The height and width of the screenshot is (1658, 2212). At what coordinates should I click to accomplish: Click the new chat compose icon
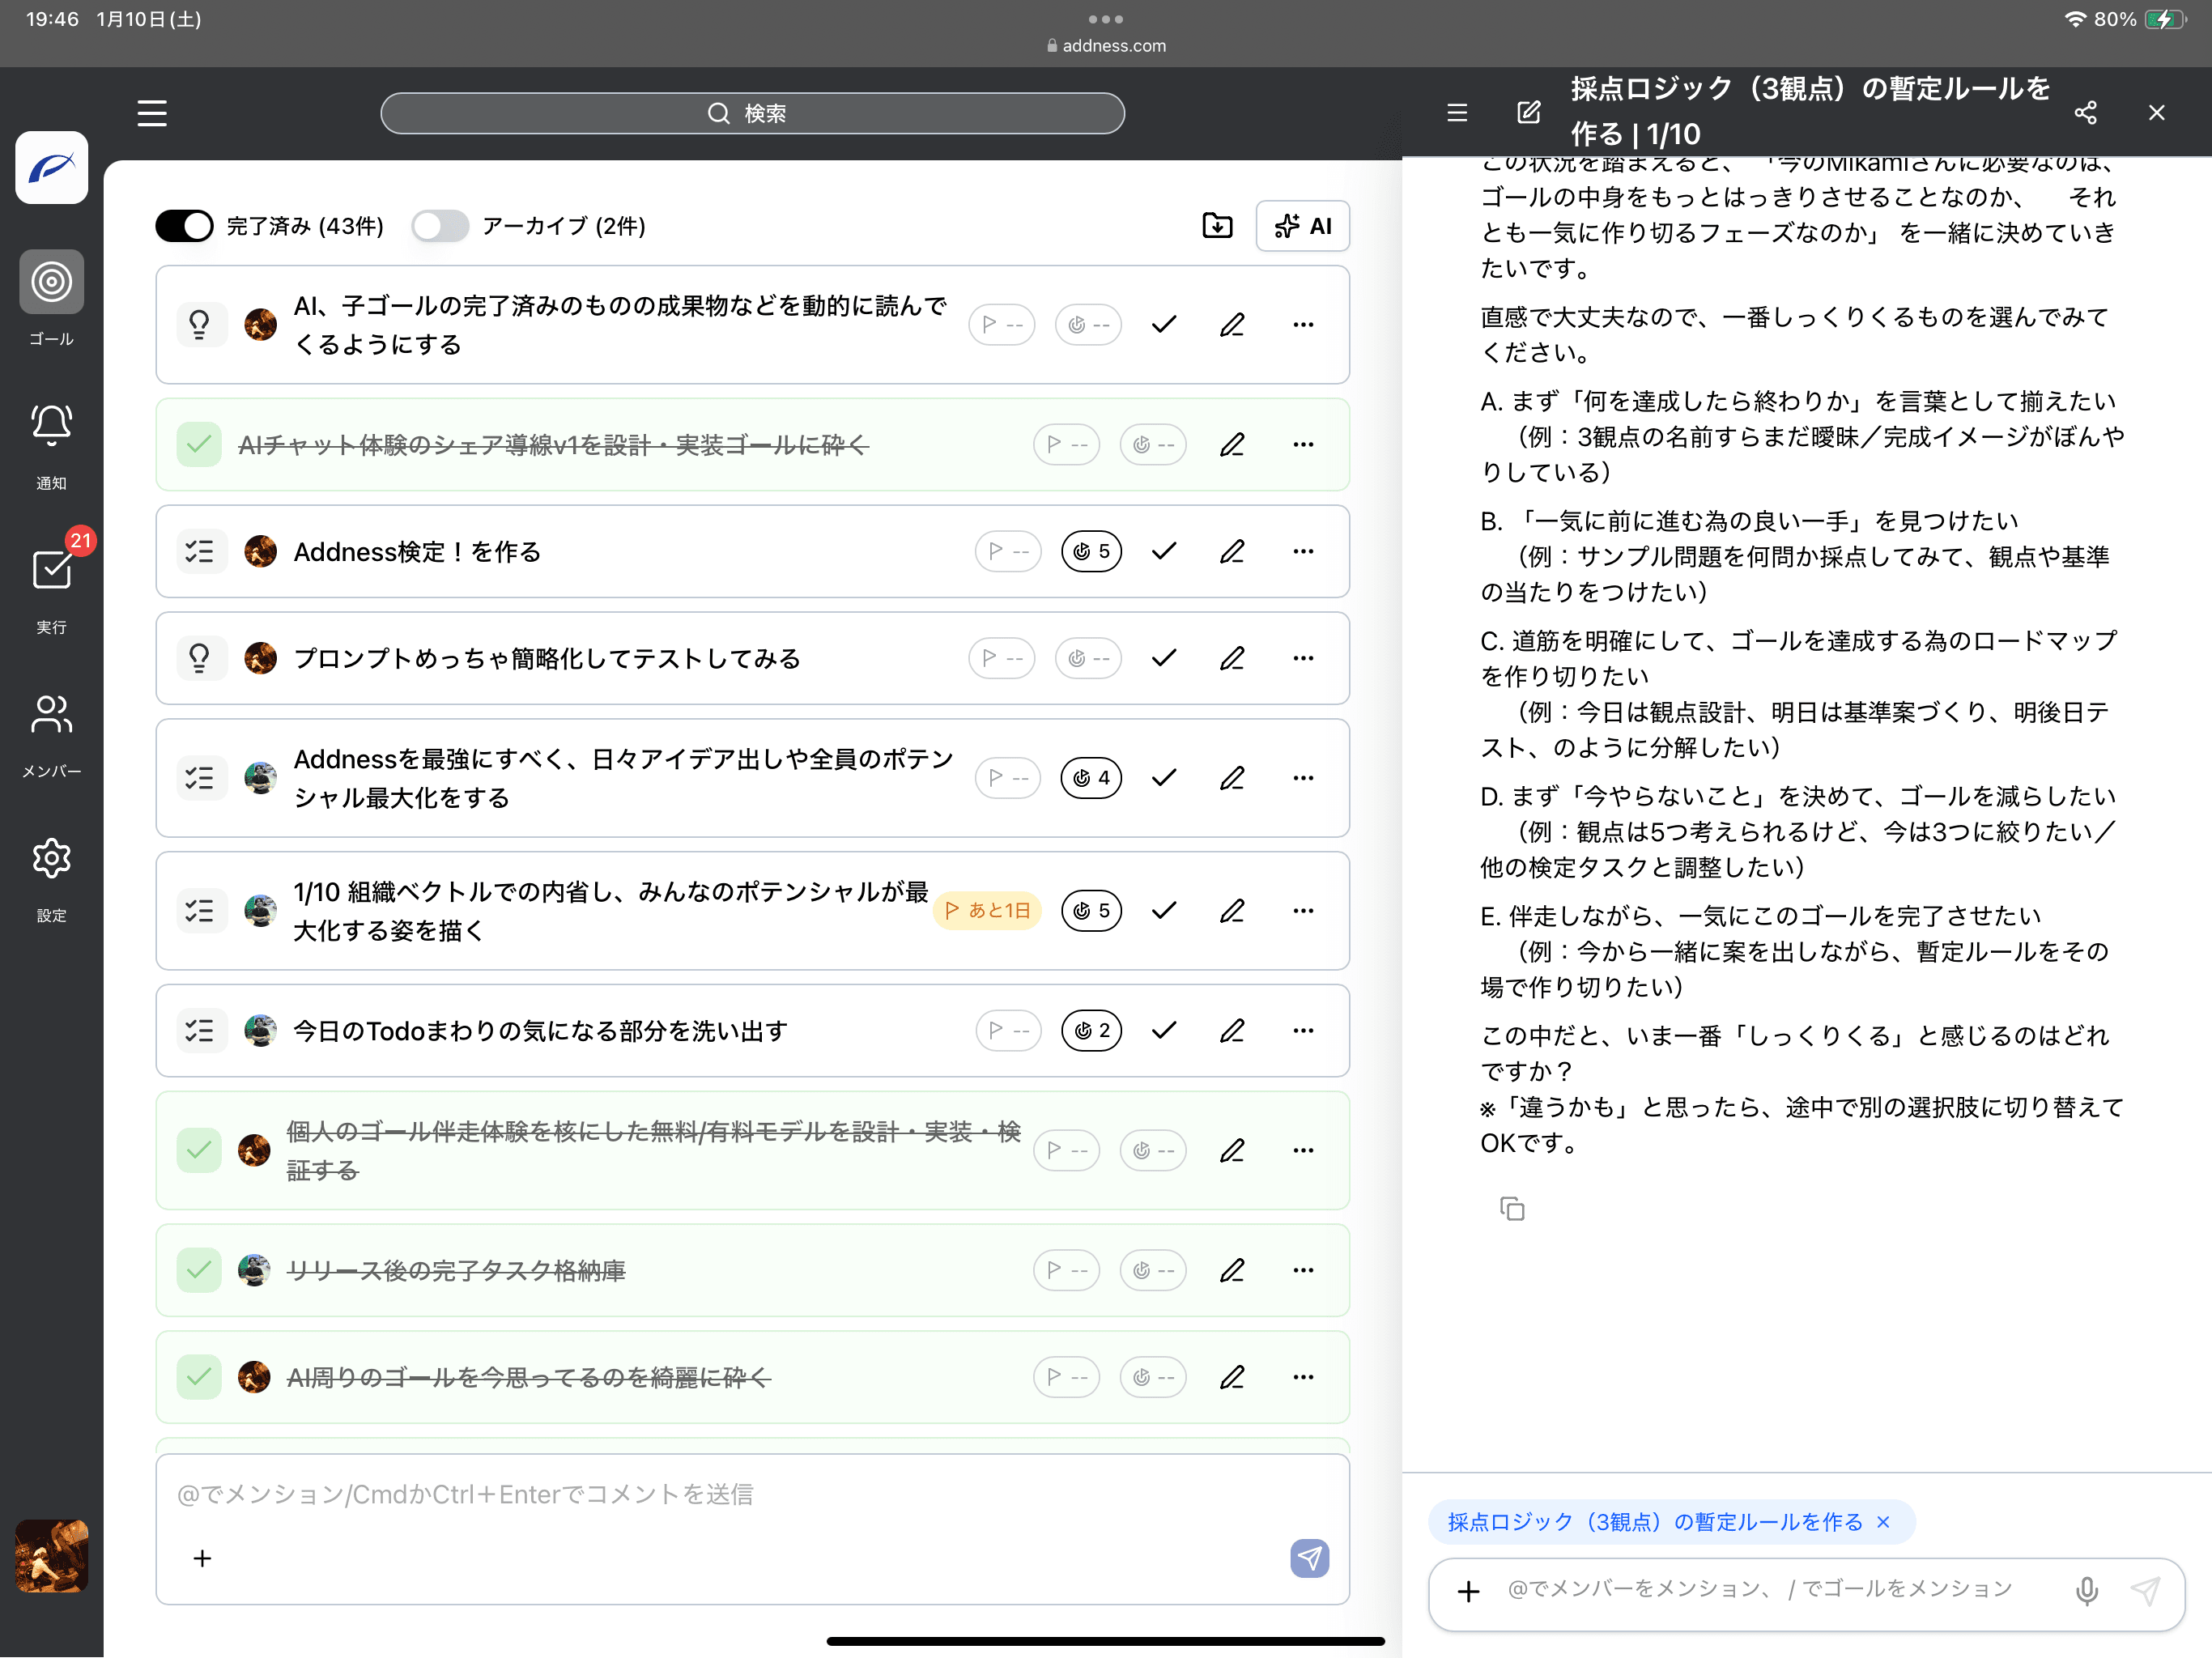1528,113
